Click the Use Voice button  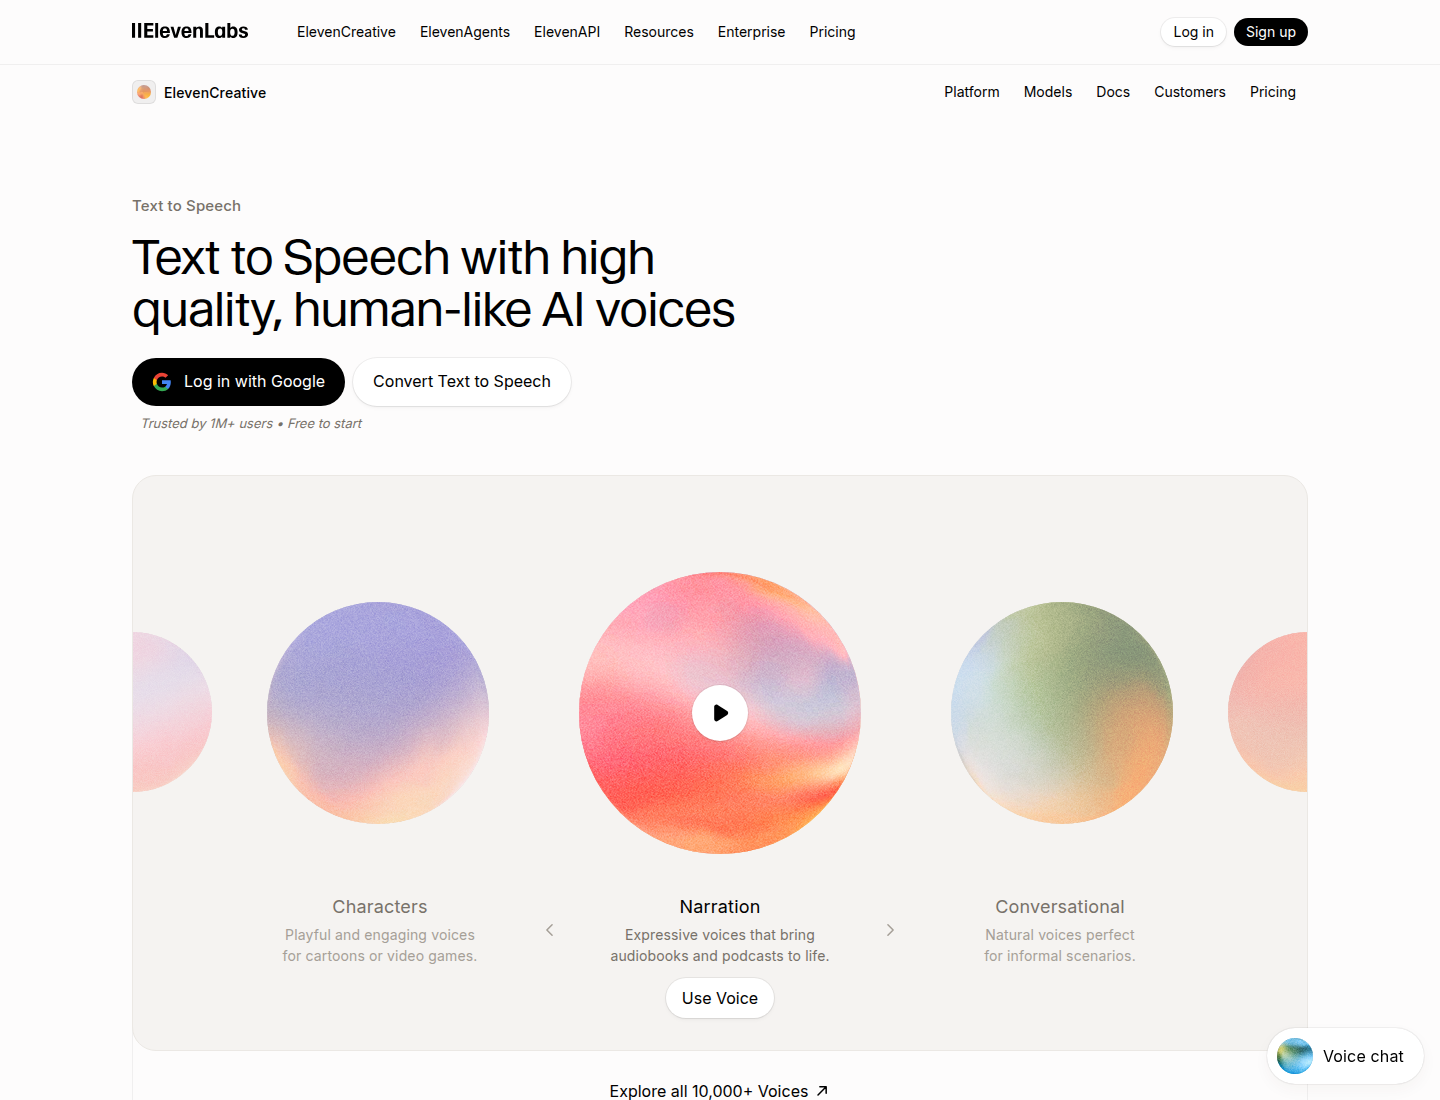pos(720,998)
